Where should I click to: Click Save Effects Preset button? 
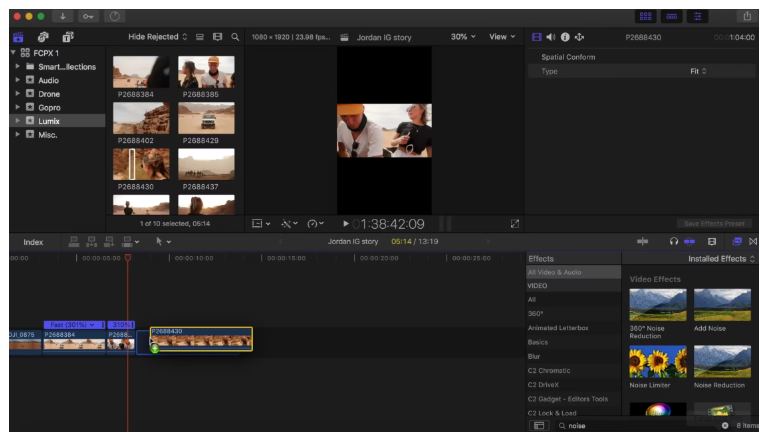click(x=714, y=224)
